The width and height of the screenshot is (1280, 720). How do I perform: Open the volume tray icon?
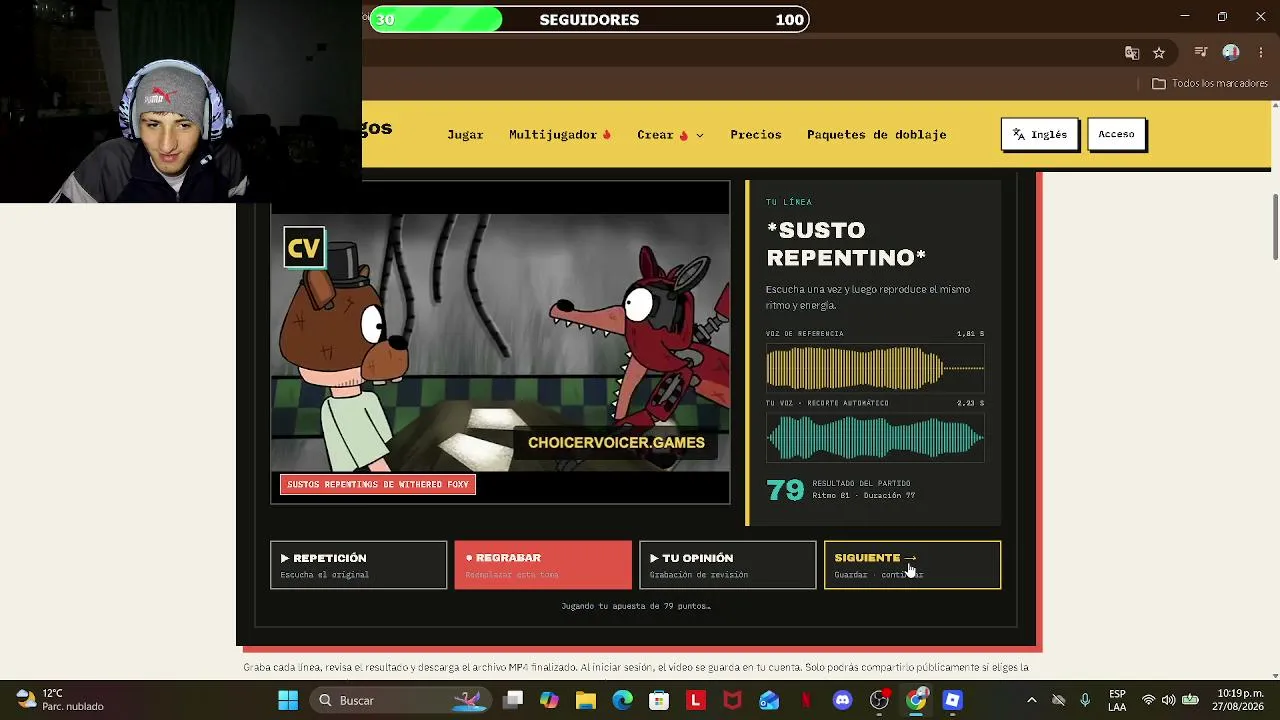click(1169, 700)
